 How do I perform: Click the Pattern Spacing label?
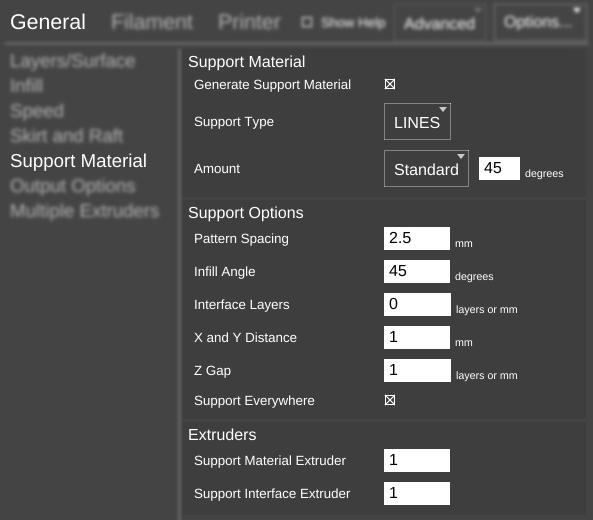(241, 239)
